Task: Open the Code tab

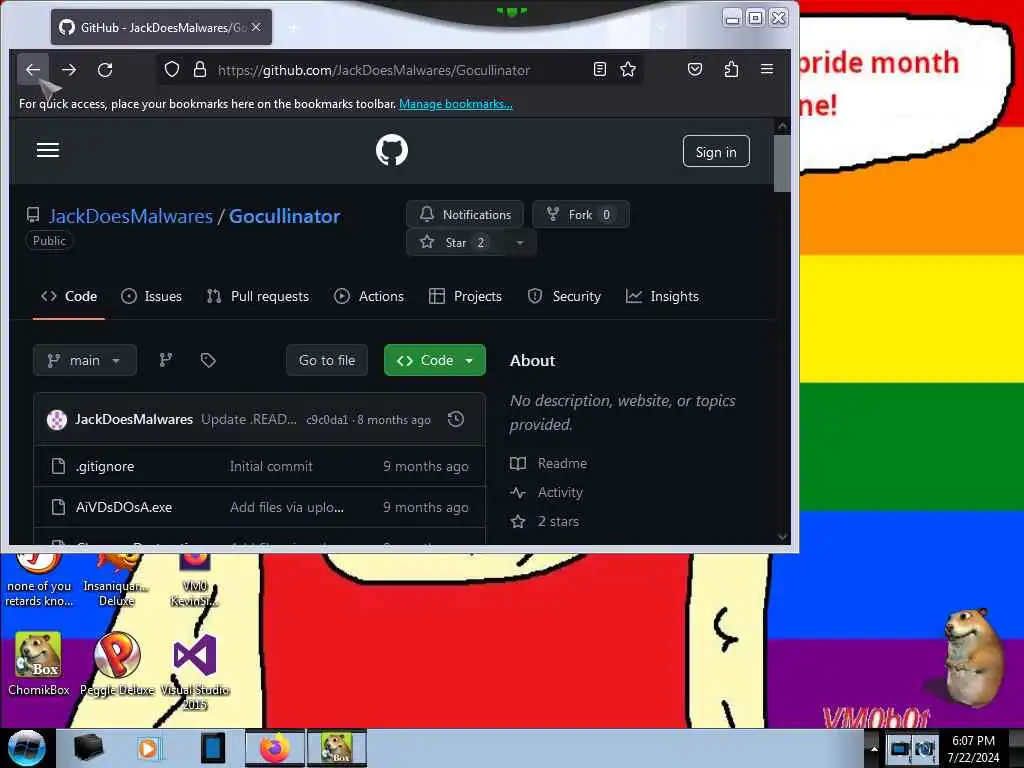Action: 69,296
